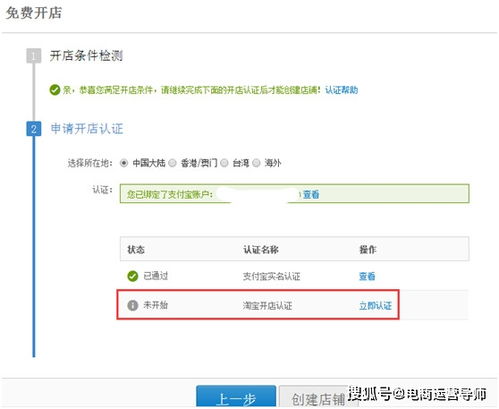Click the 免费开店 page heading
This screenshot has width=499, height=409.
point(34,13)
